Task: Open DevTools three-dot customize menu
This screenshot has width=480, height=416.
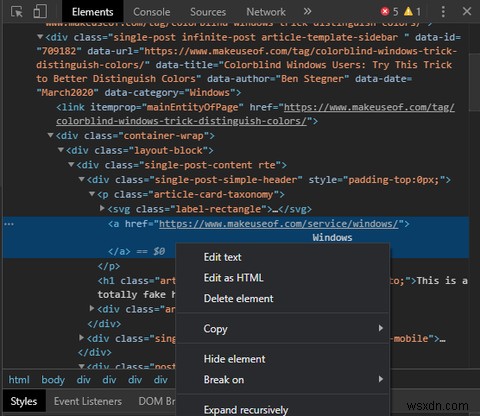Action: click(x=443, y=12)
